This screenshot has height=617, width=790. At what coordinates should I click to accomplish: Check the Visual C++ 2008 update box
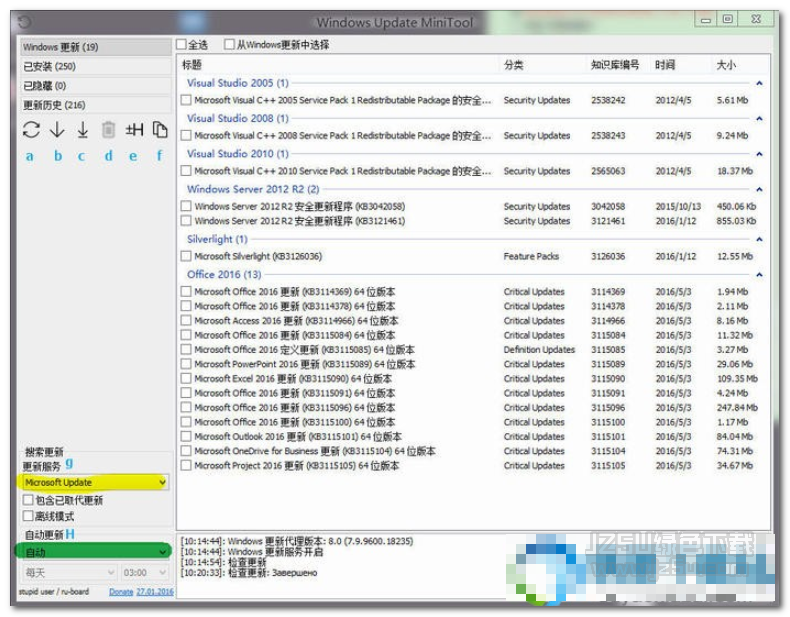186,135
